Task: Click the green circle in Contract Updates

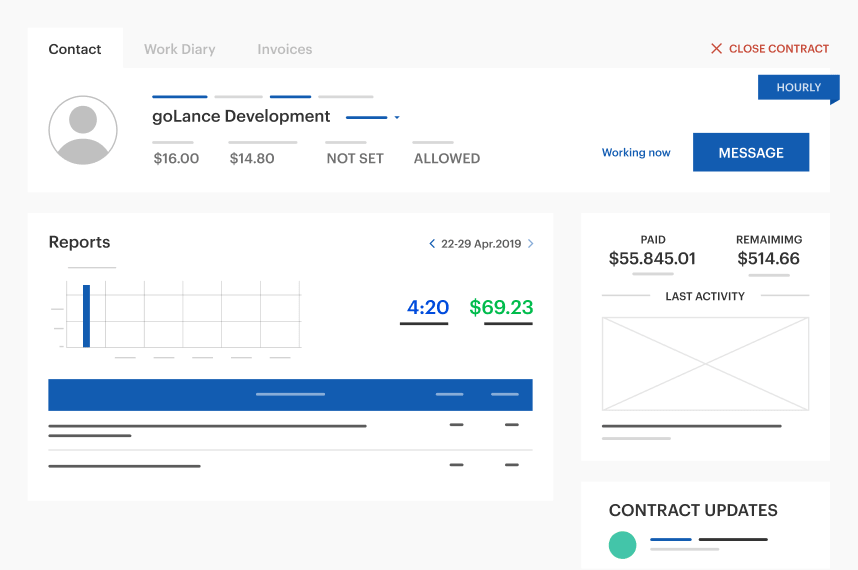Action: pyautogui.click(x=623, y=545)
